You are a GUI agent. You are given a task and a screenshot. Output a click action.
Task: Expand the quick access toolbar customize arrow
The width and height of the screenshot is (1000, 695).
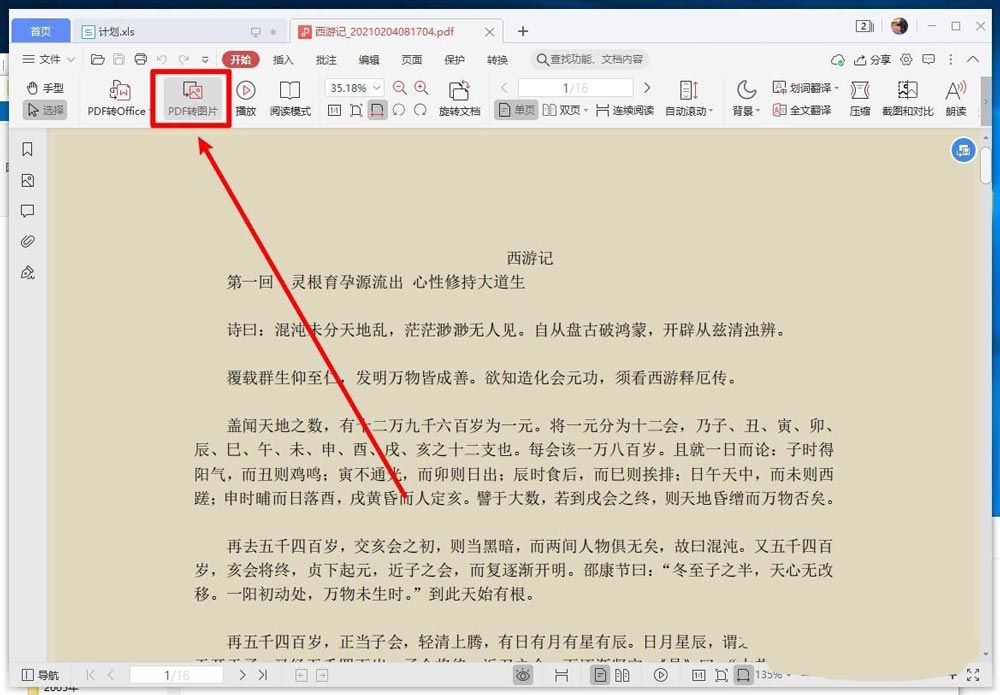(x=205, y=59)
